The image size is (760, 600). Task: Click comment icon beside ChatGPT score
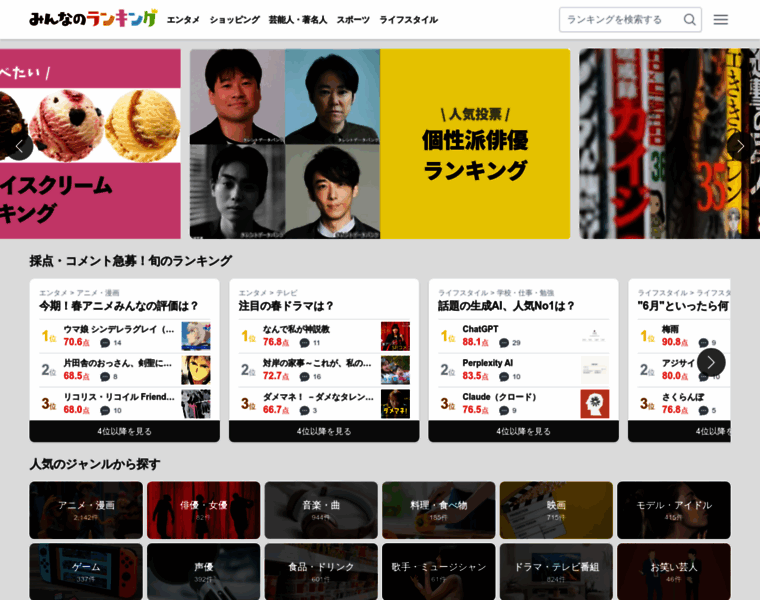tap(504, 343)
